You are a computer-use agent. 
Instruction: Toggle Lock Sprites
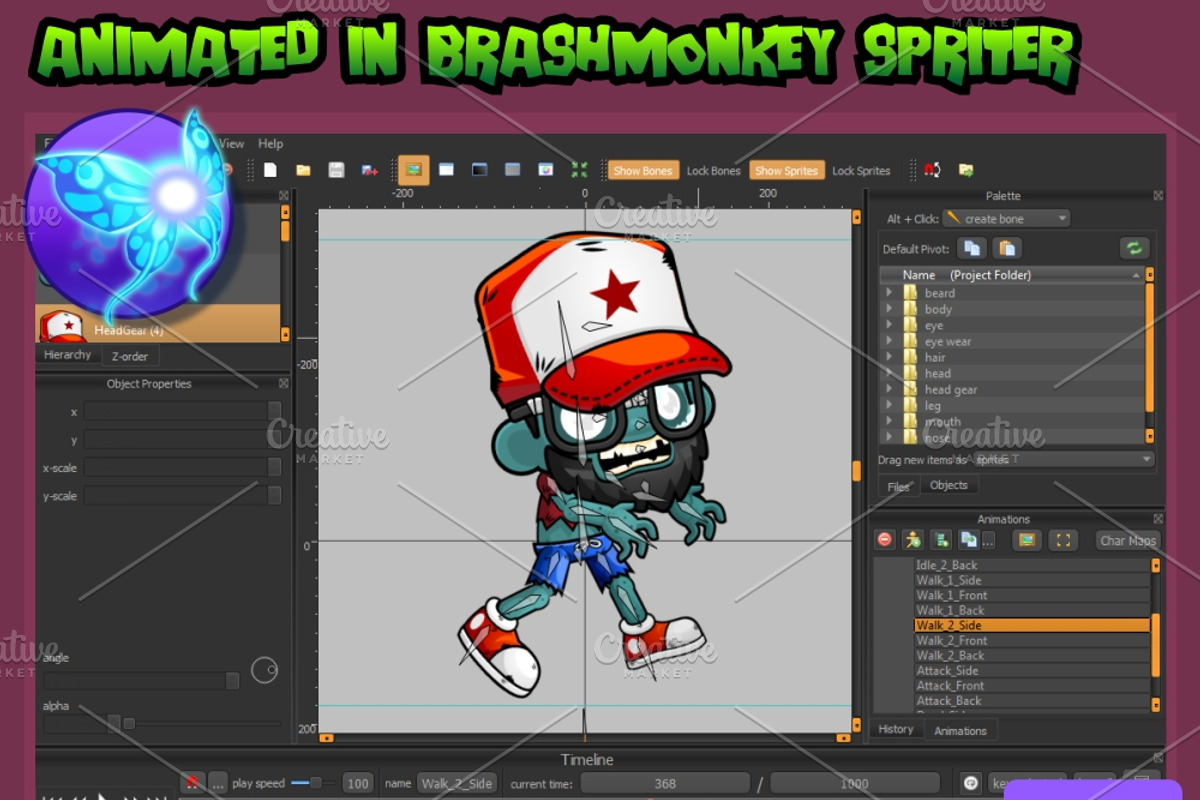coord(861,171)
